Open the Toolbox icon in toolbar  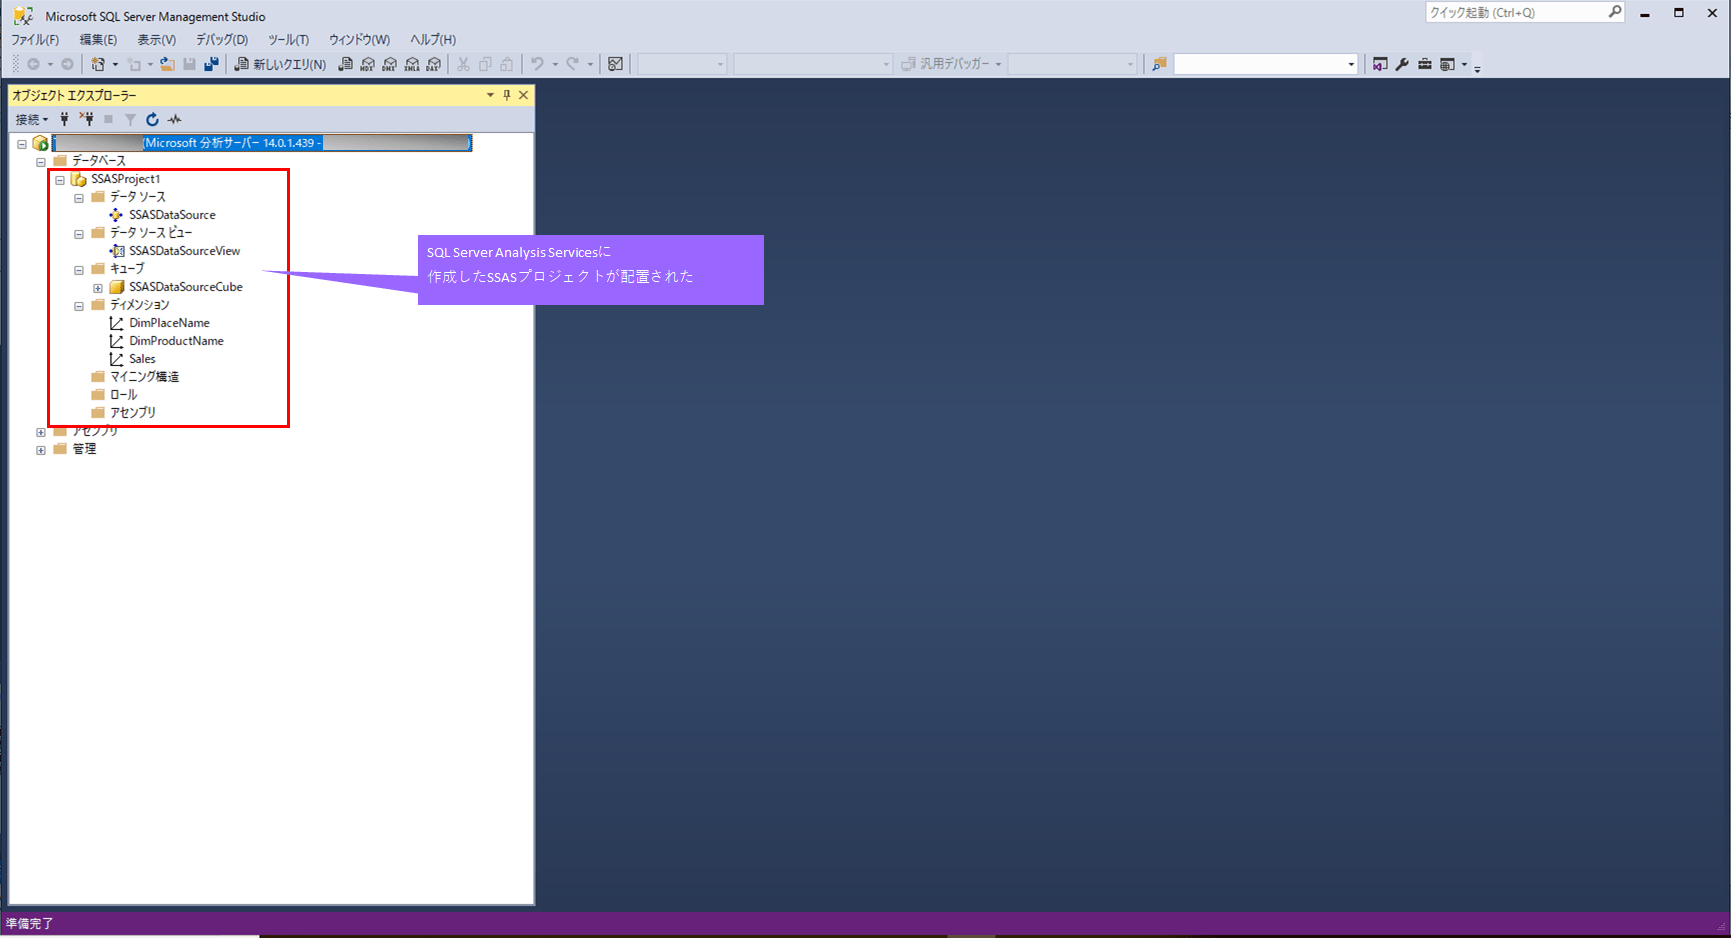pyautogui.click(x=1424, y=64)
